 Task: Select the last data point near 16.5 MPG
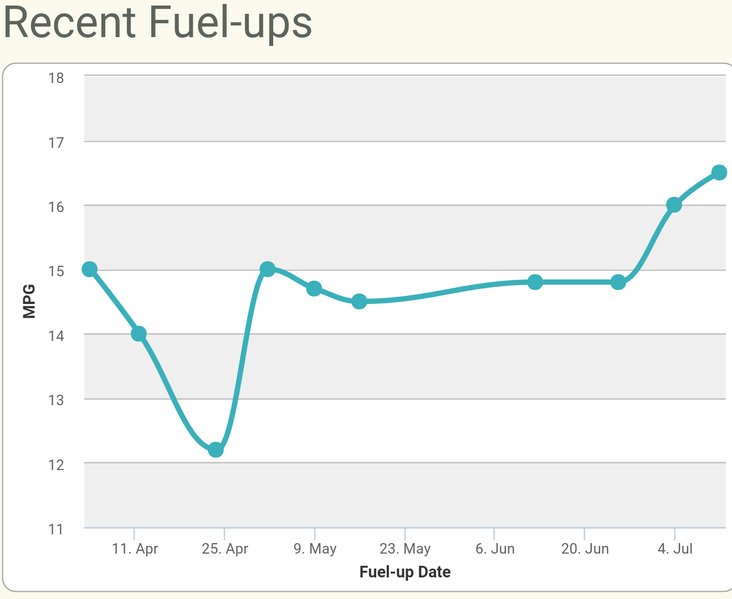(719, 172)
